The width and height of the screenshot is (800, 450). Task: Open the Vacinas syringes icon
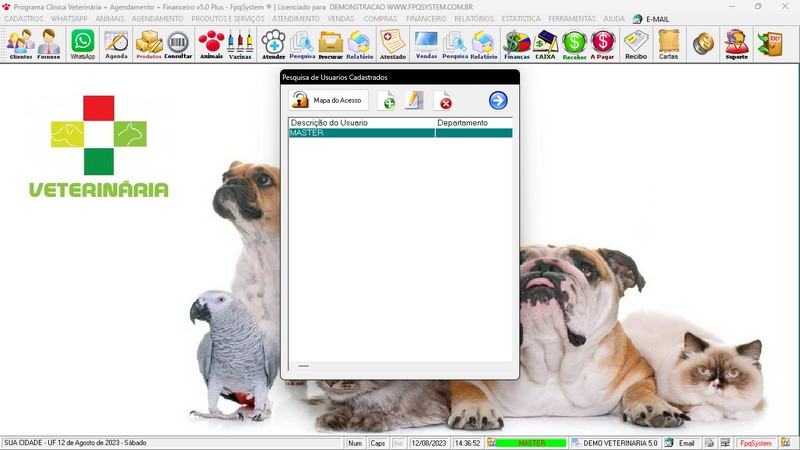point(240,44)
